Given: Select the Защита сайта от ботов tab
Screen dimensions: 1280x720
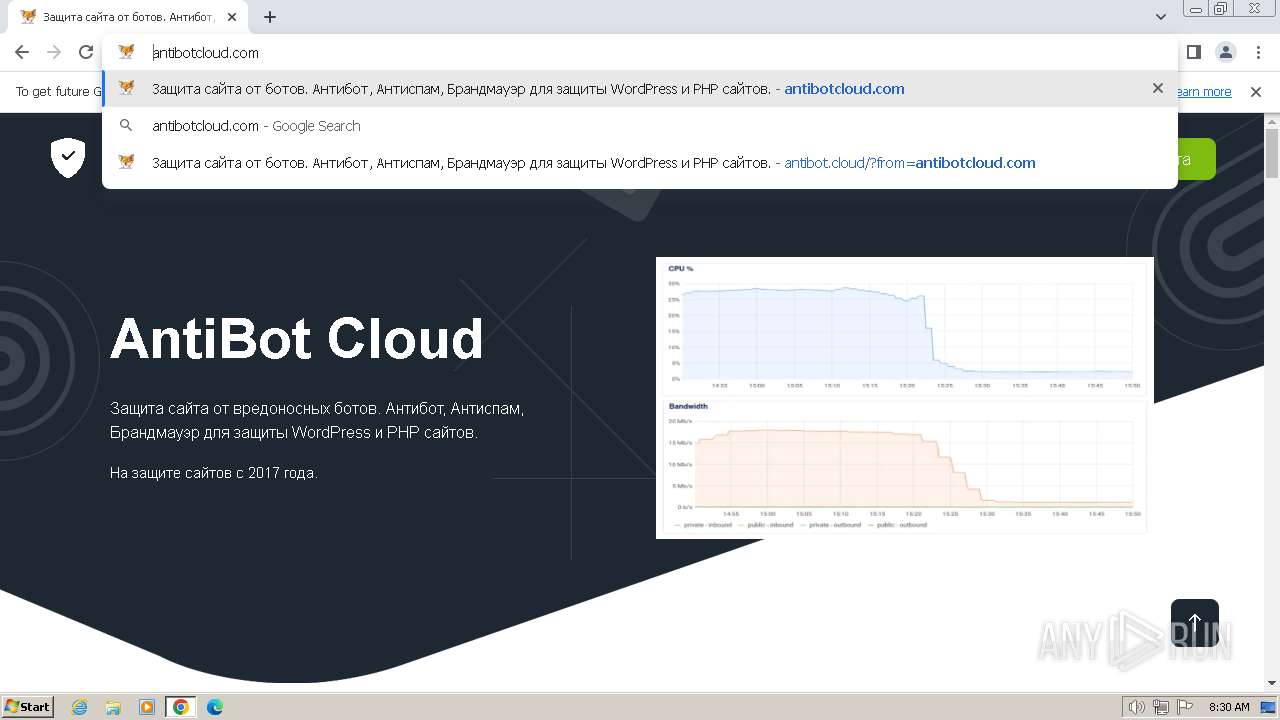Looking at the screenshot, I should coord(130,17).
